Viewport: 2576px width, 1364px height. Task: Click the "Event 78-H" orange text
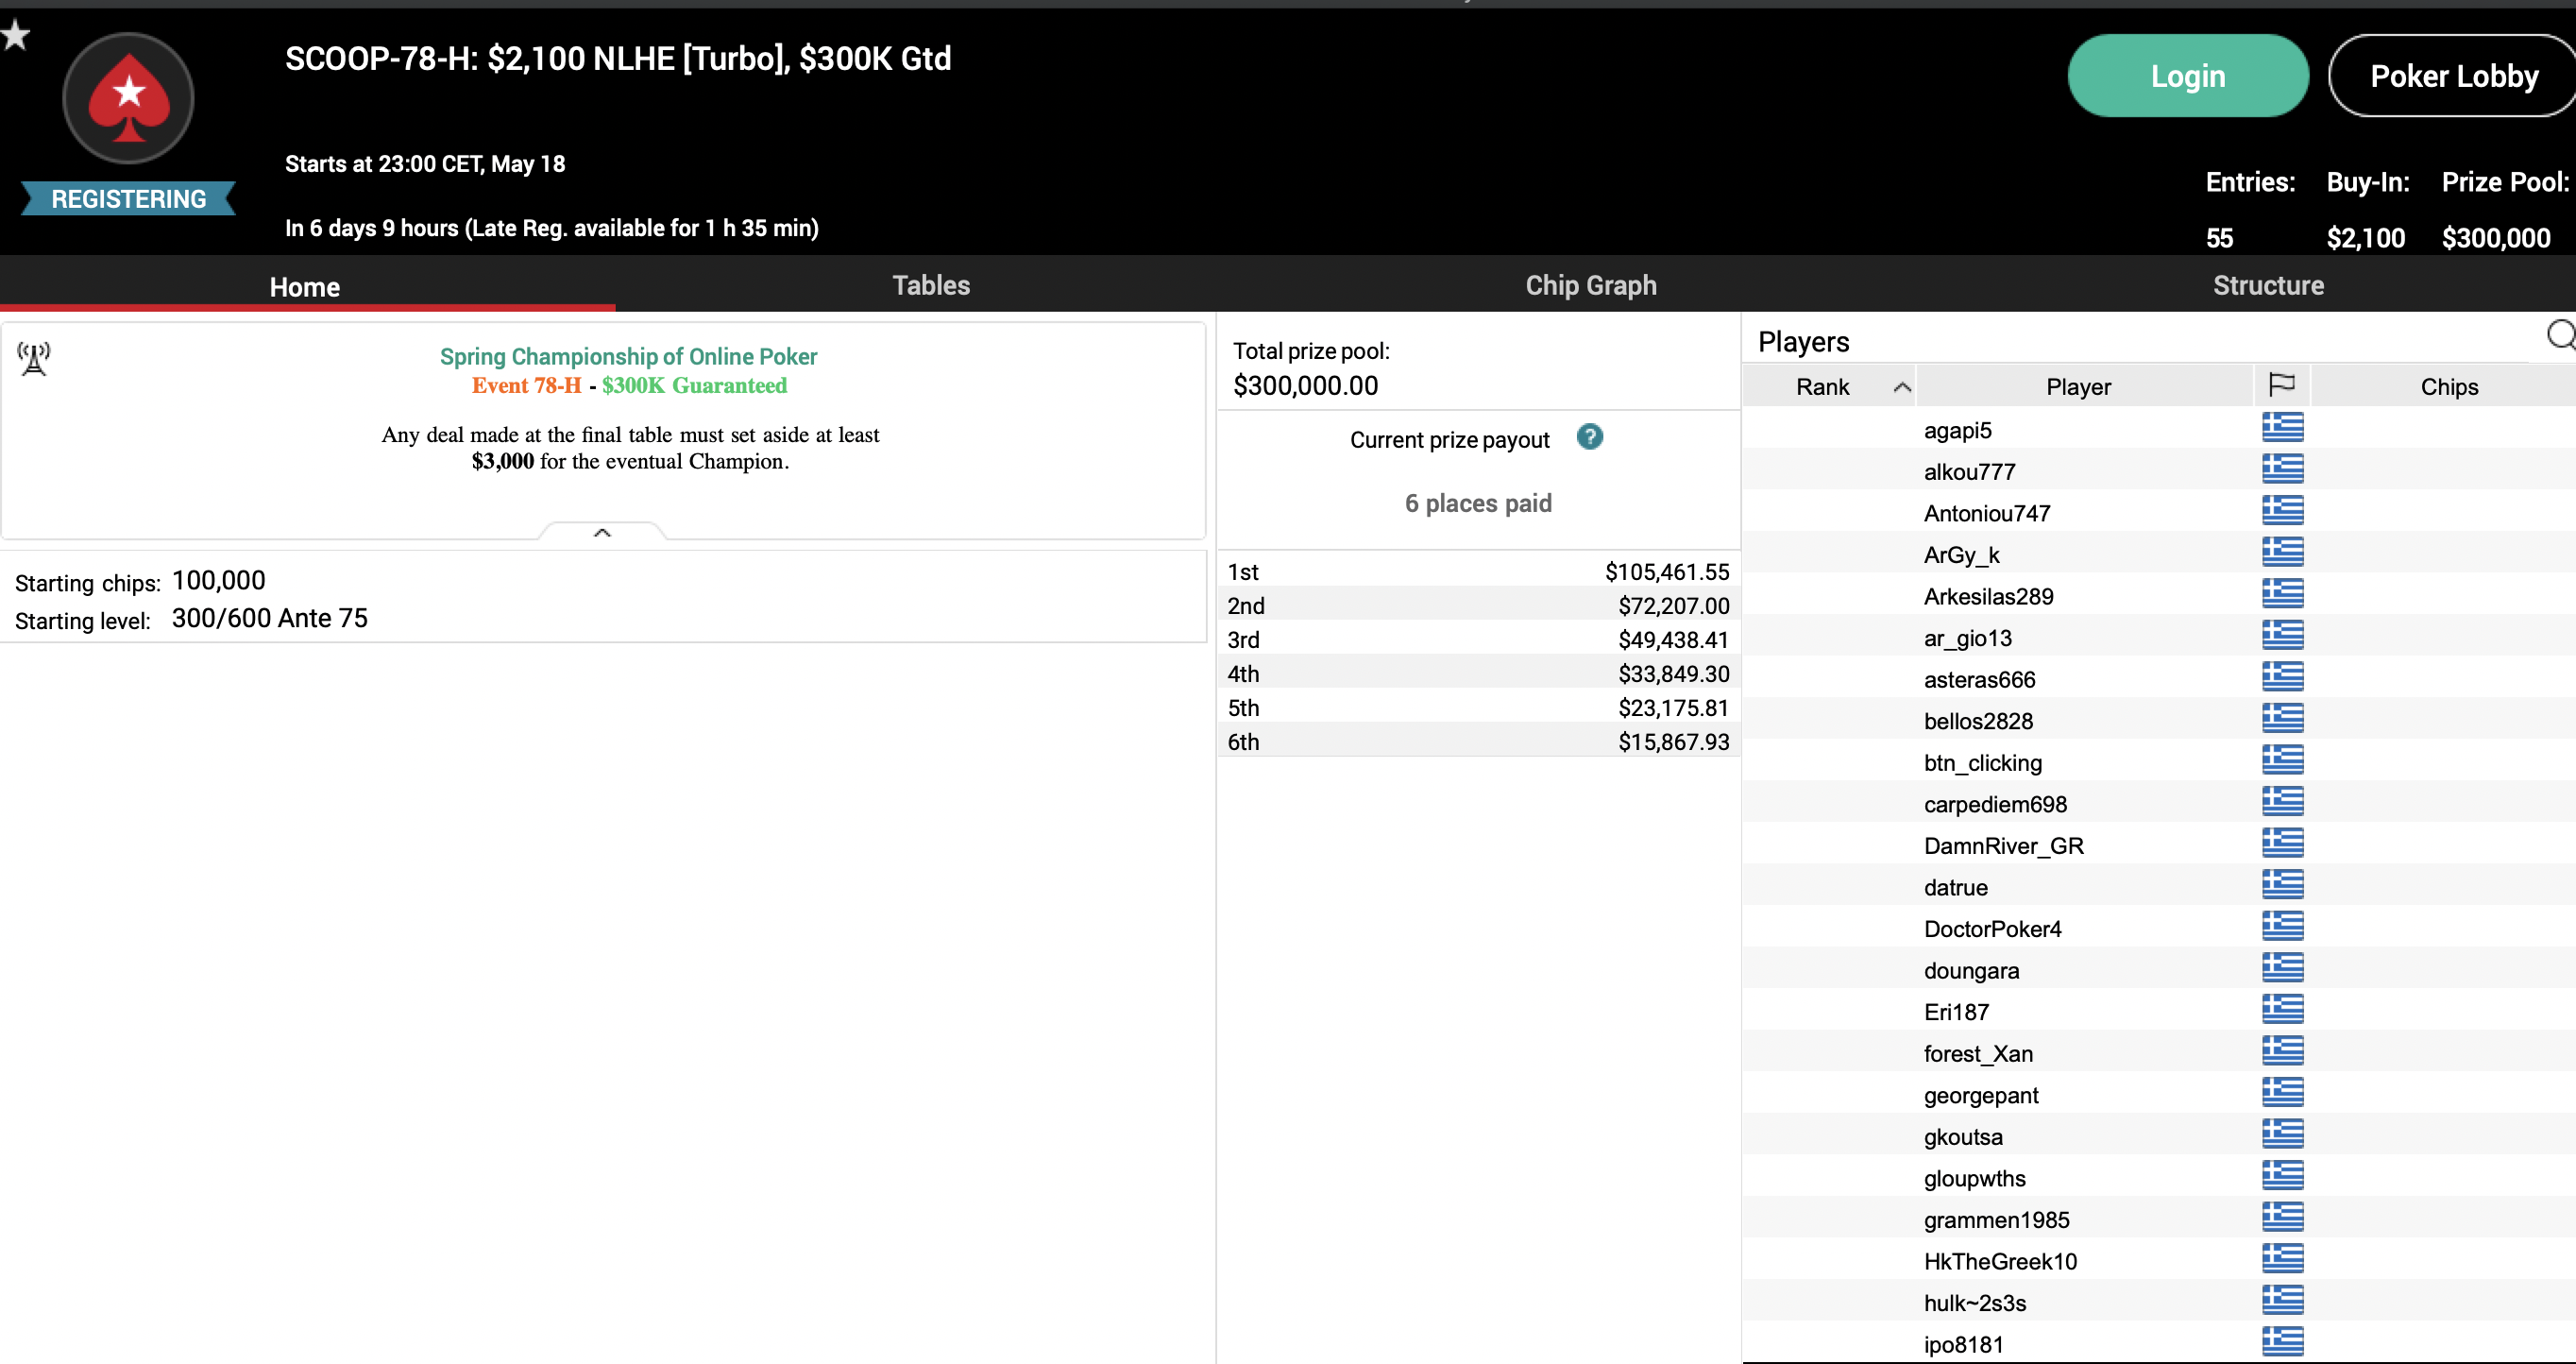point(526,385)
